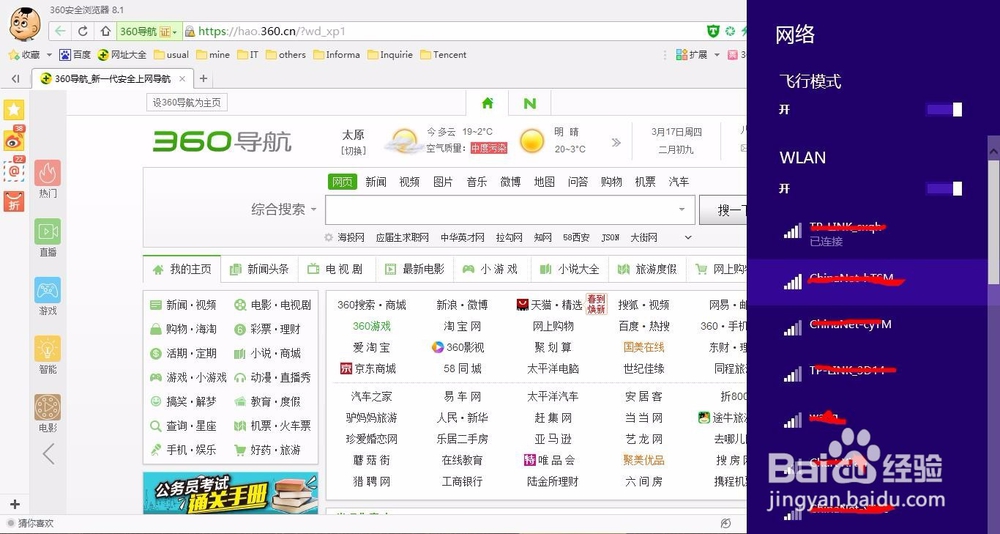
Task: Click the browser back arrow button
Action: pyautogui.click(x=60, y=31)
